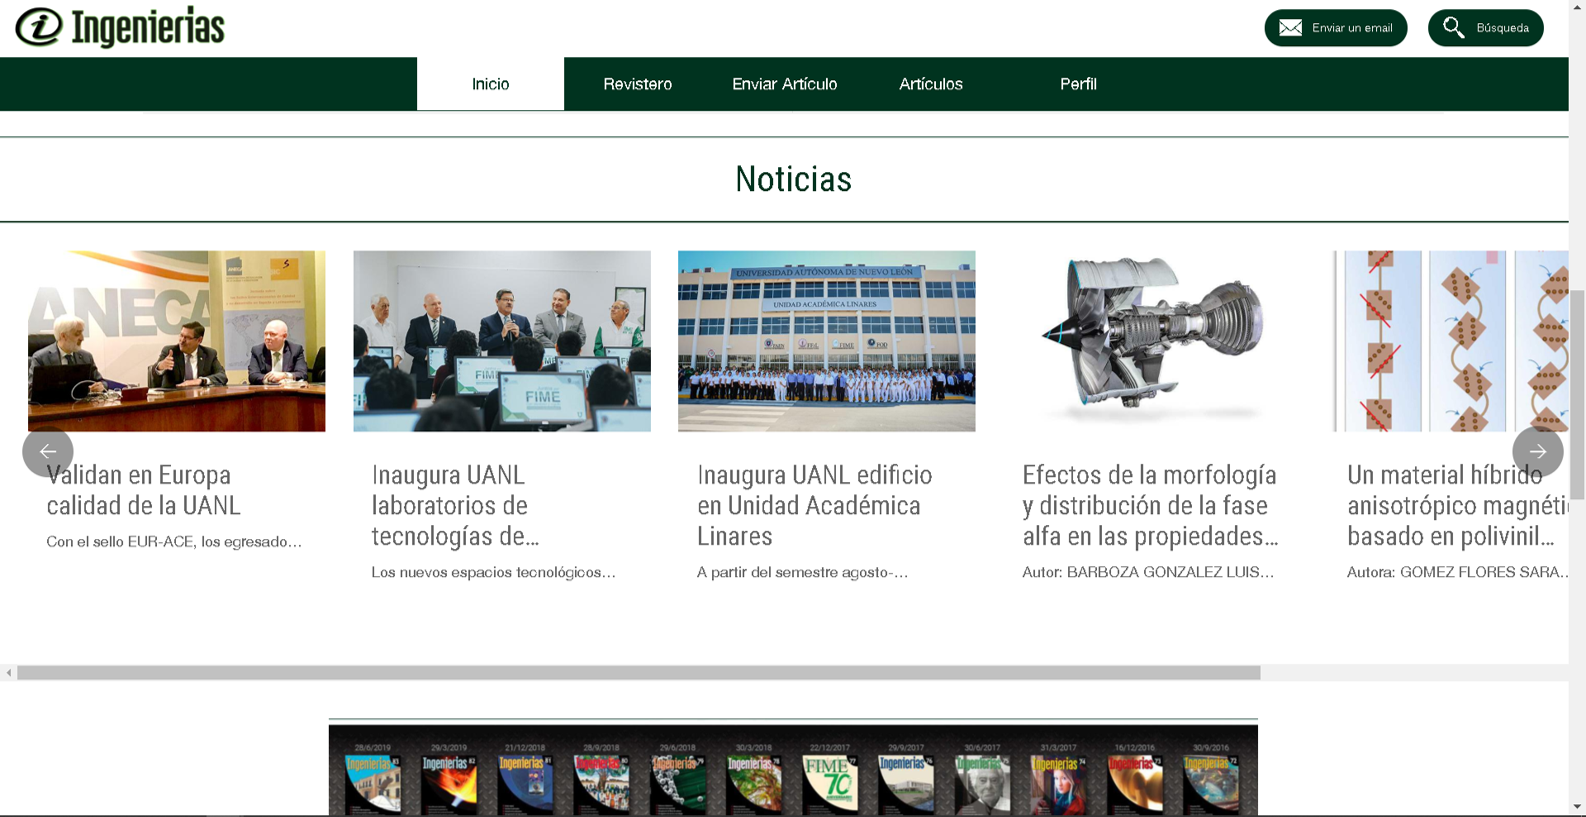The image size is (1586, 817).
Task: Open headline Validan en Europa calidad de la UANL
Action: point(143,490)
